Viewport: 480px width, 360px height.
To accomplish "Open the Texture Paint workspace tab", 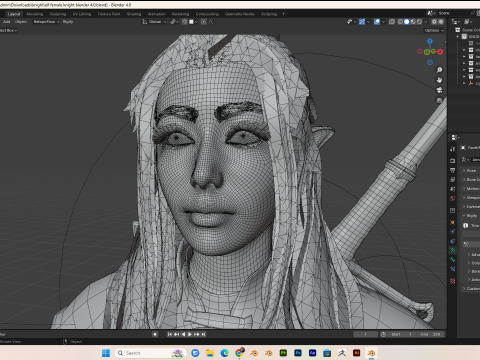I will pyautogui.click(x=109, y=14).
